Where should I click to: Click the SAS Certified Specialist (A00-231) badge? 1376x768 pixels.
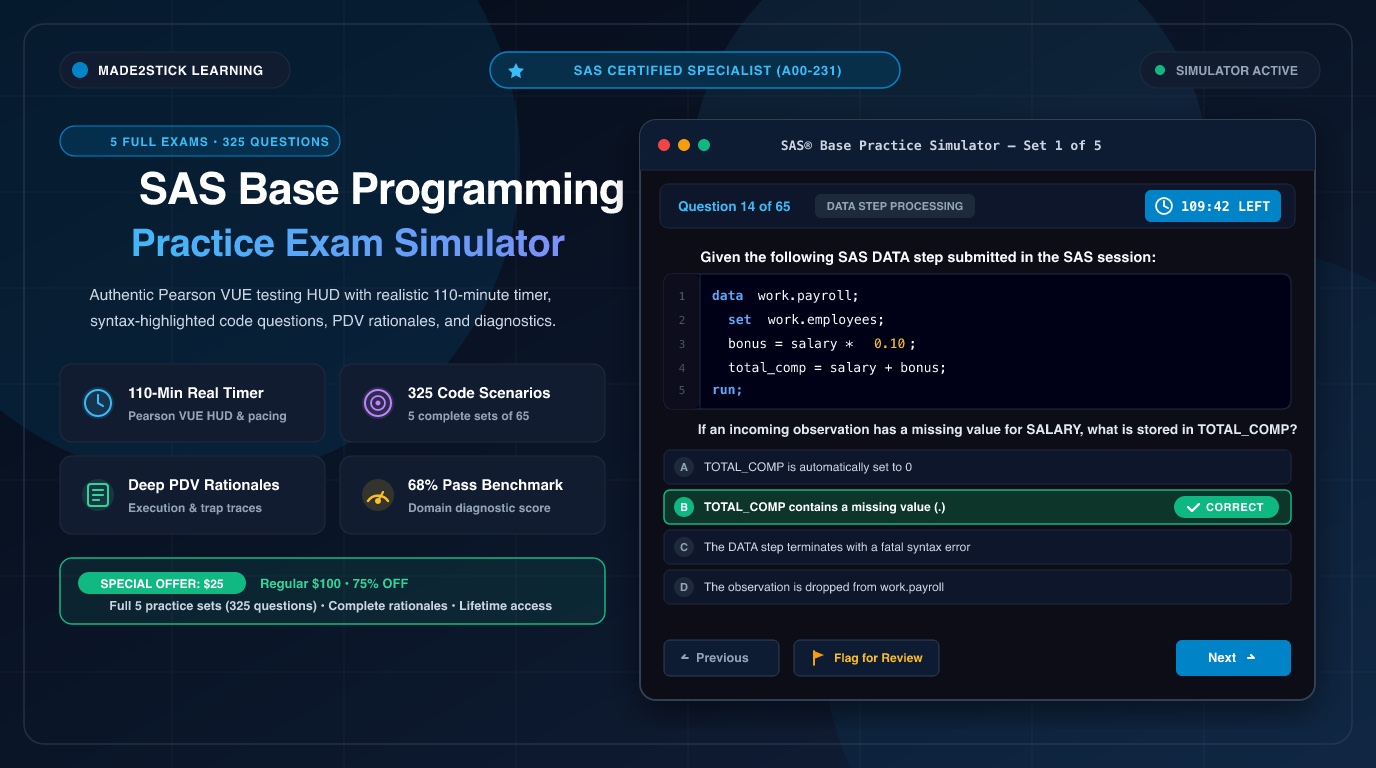click(x=695, y=71)
